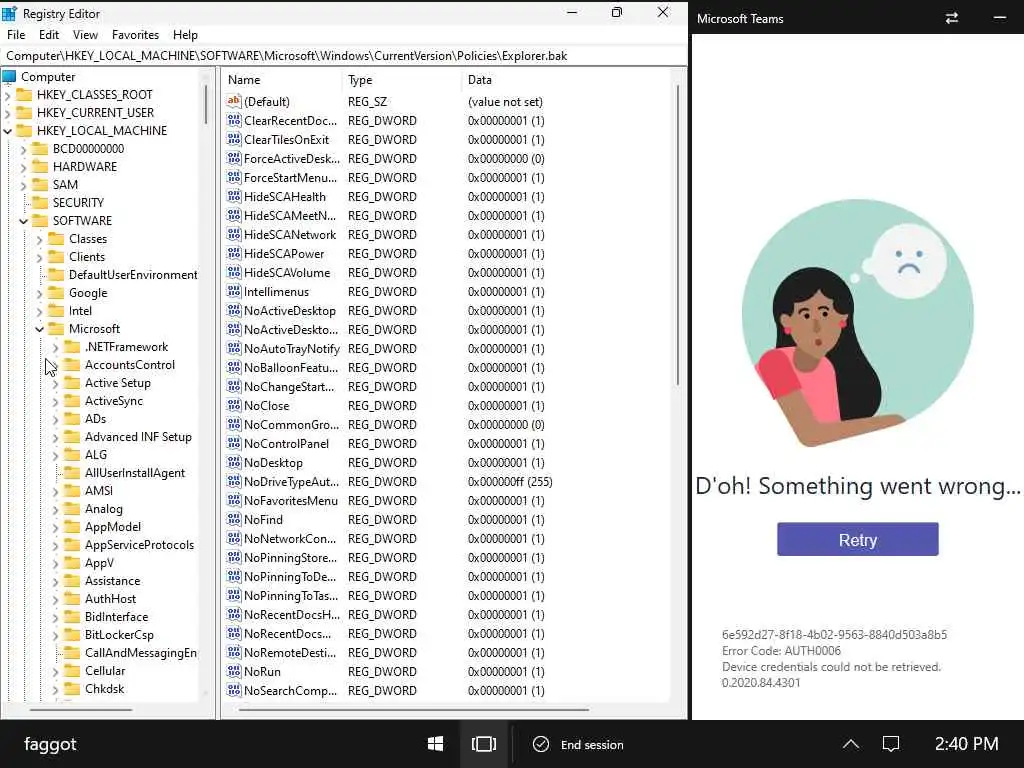Viewport: 1024px width, 768px height.
Task: Select the NoDriveTypeAut... value row
Action: coord(389,481)
